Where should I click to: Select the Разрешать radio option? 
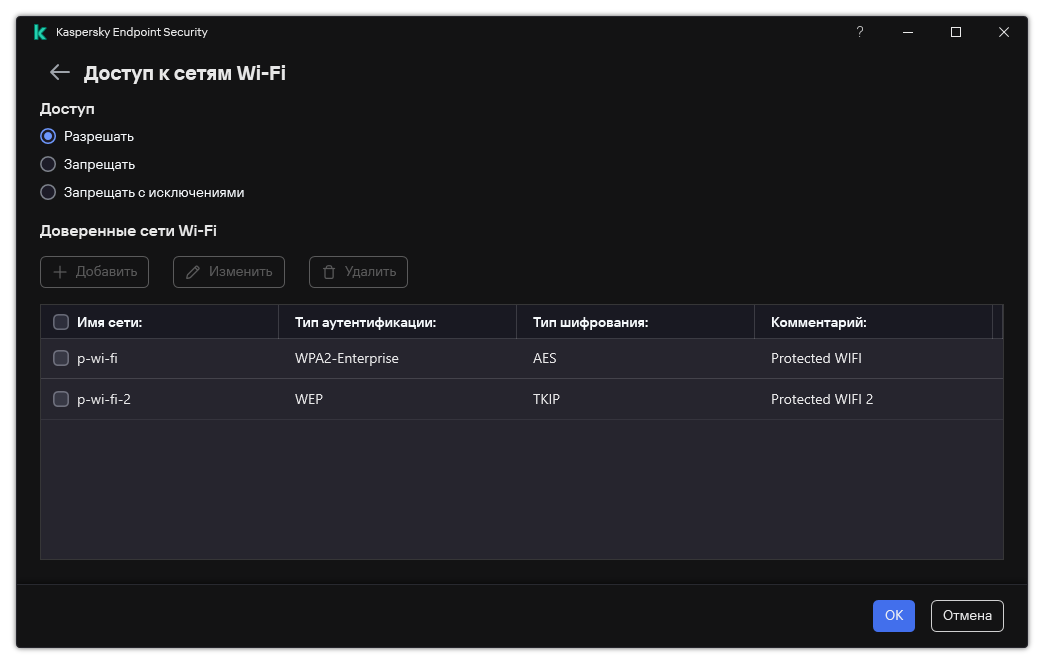(48, 136)
